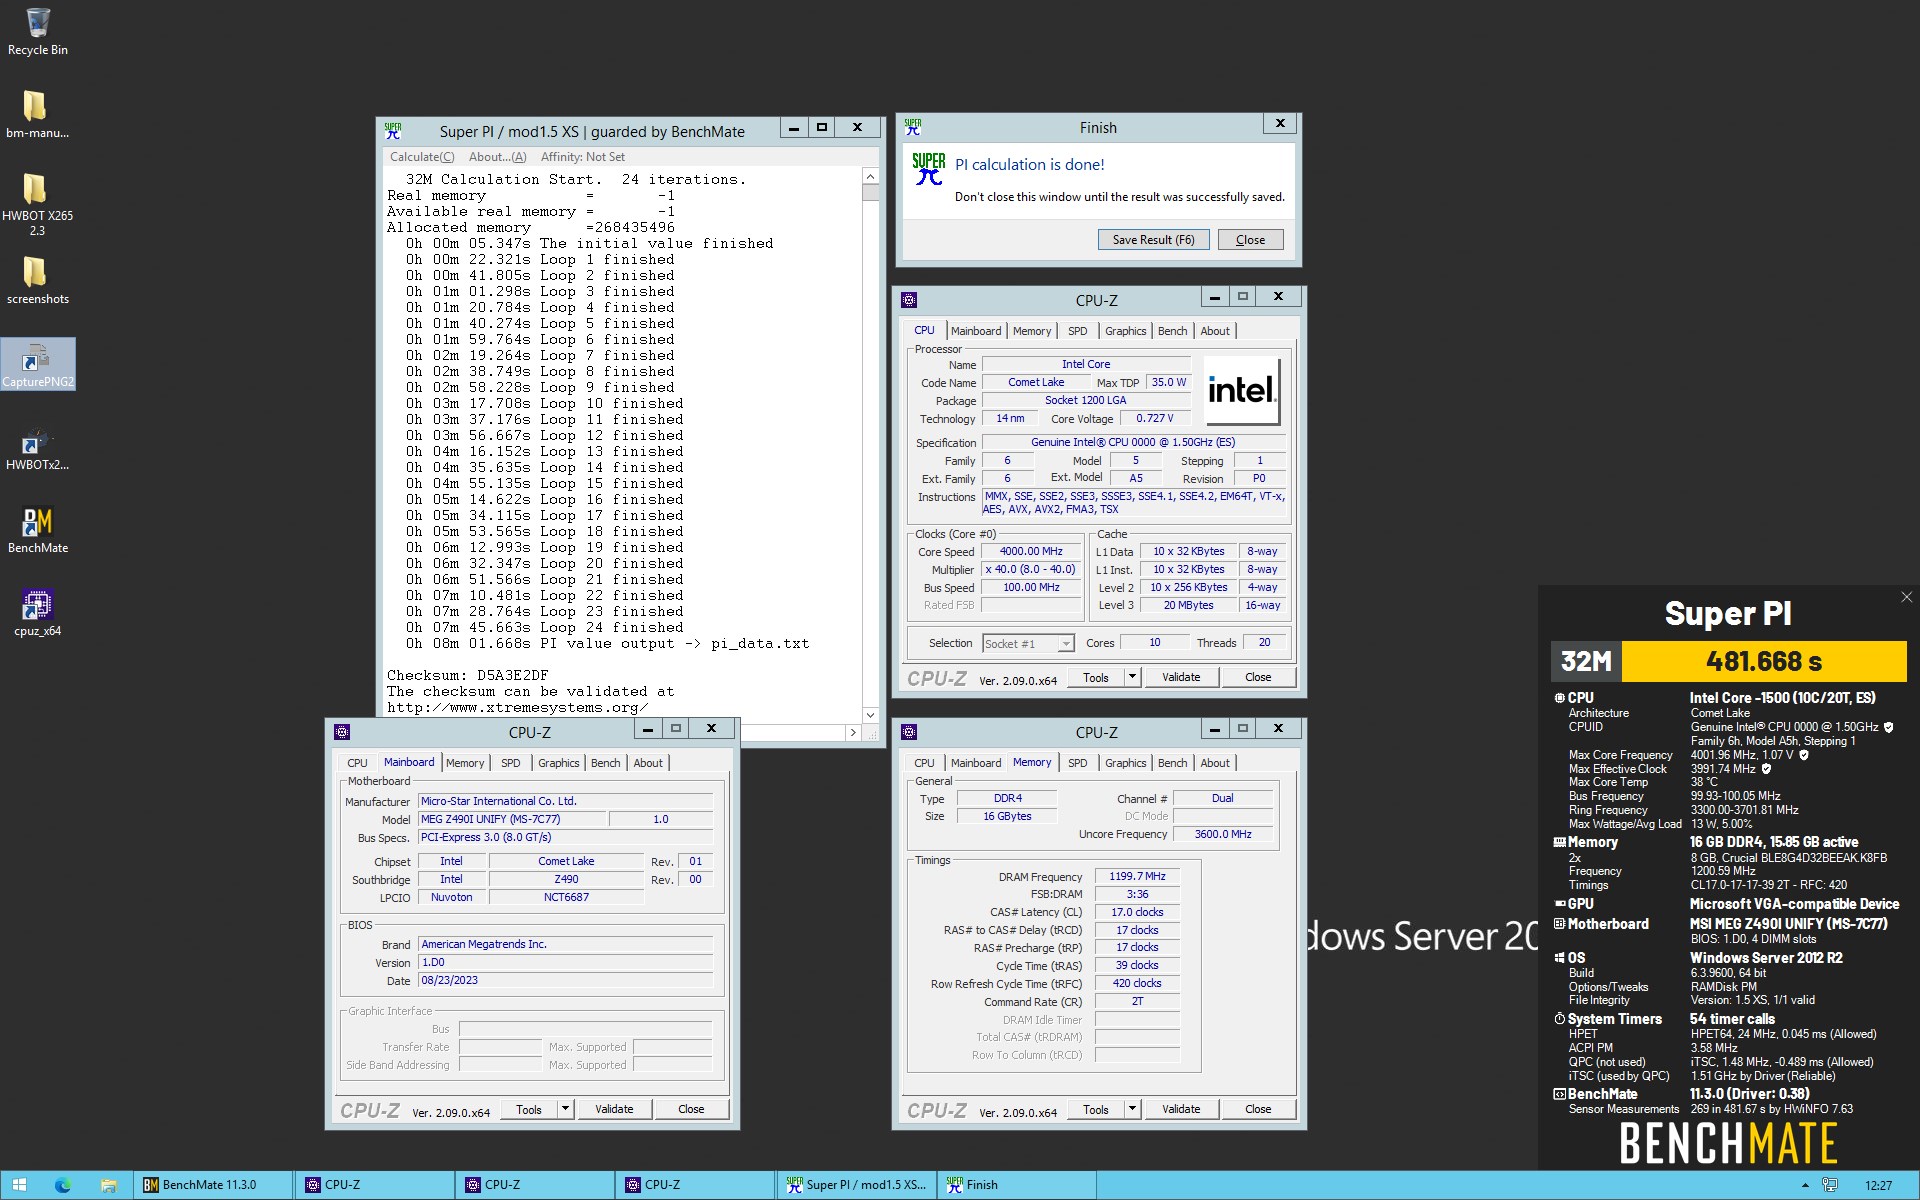Click Super PI scrollbar up arrow
1920x1200 pixels.
coord(870,176)
